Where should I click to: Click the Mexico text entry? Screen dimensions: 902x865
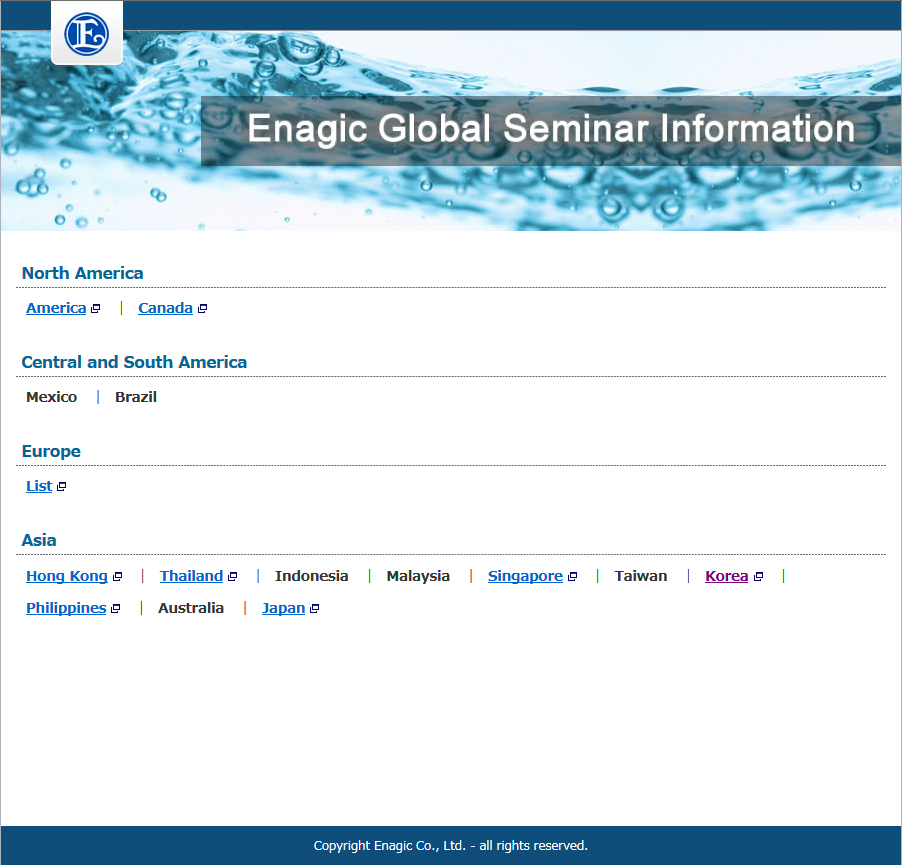[x=51, y=397]
